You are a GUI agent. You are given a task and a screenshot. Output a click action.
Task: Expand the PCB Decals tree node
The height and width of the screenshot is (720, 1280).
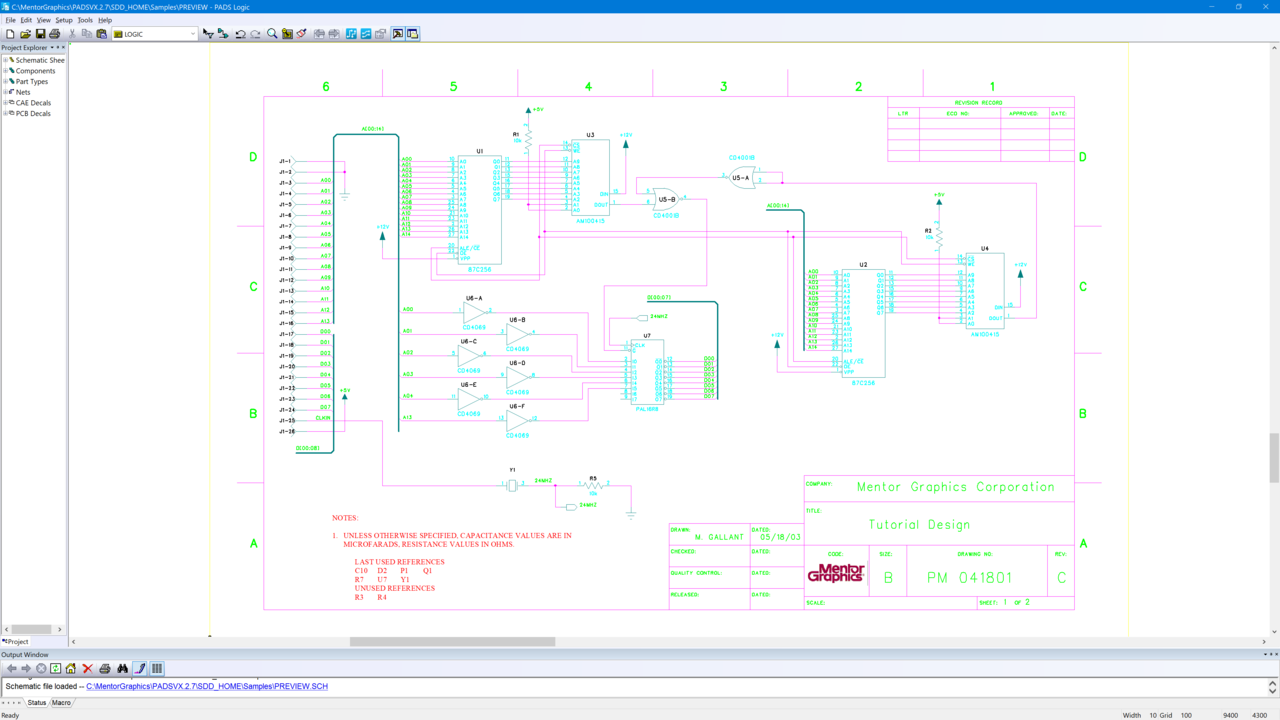tap(5, 113)
